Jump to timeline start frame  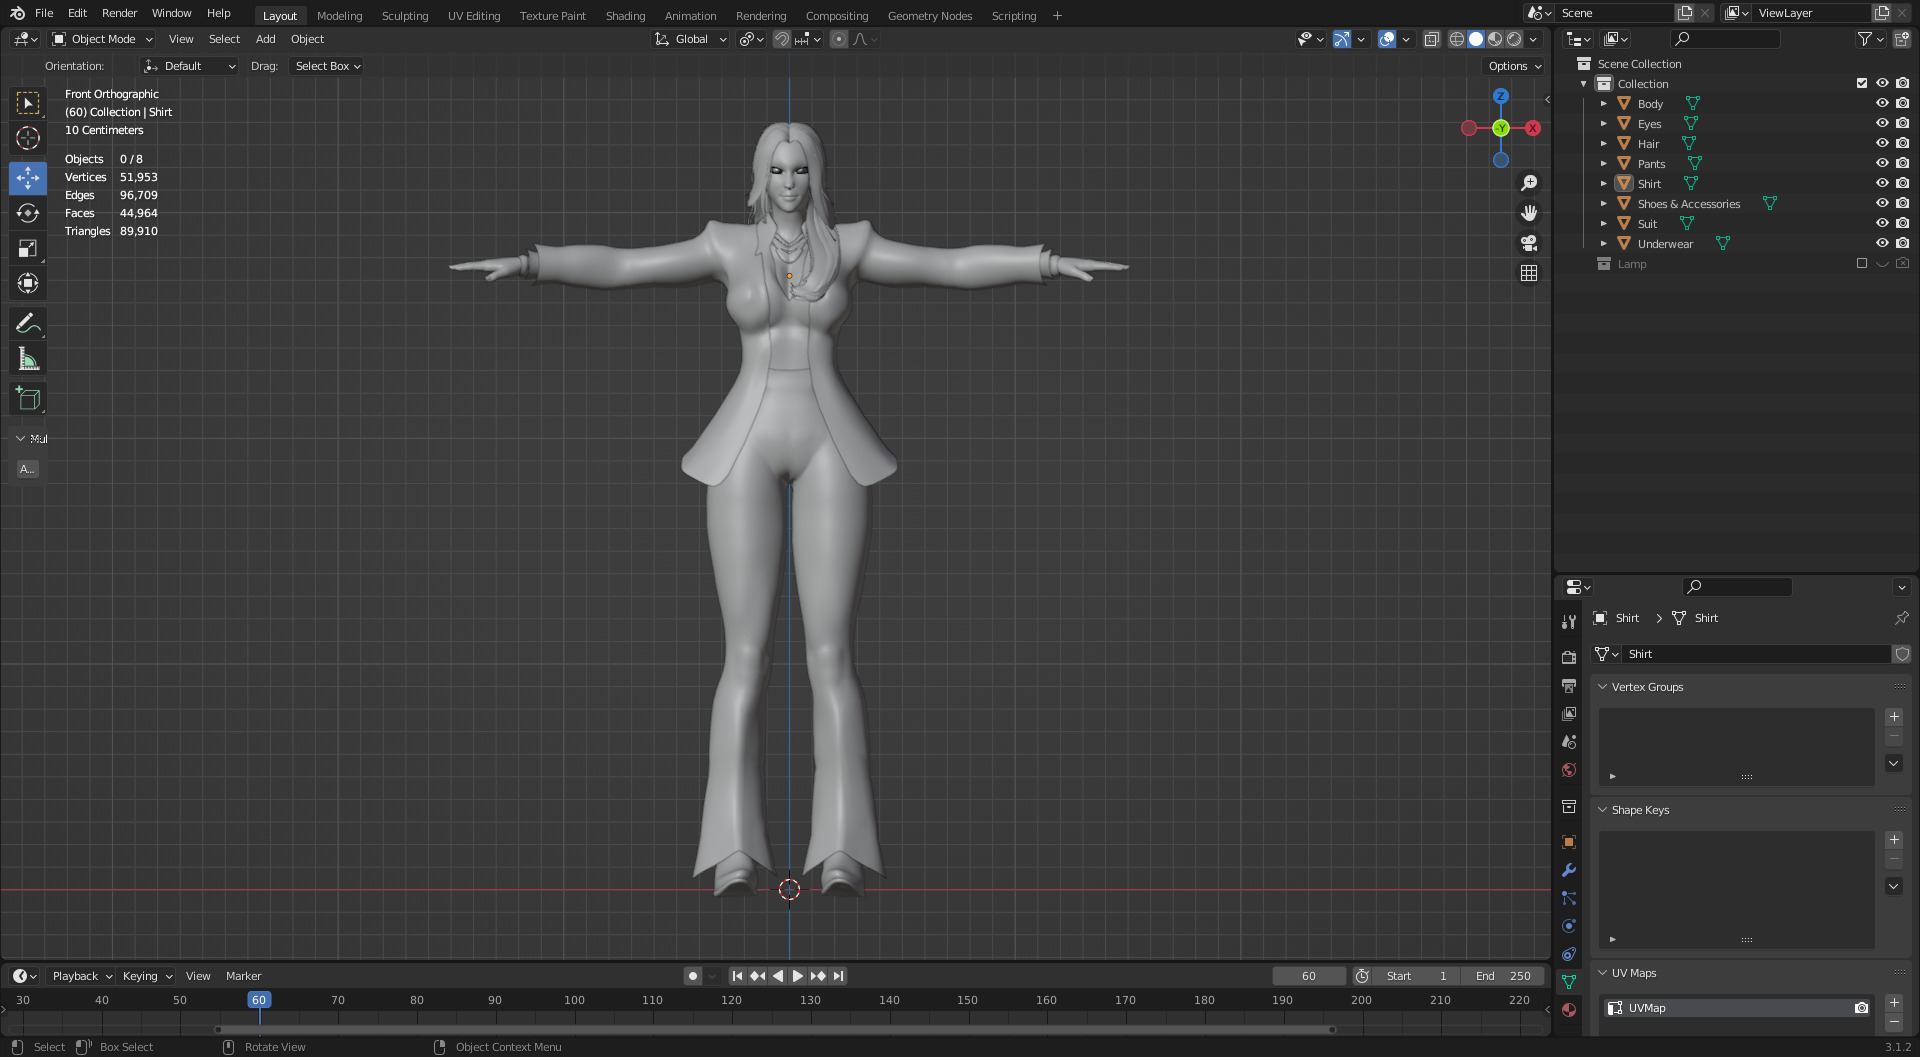point(737,976)
